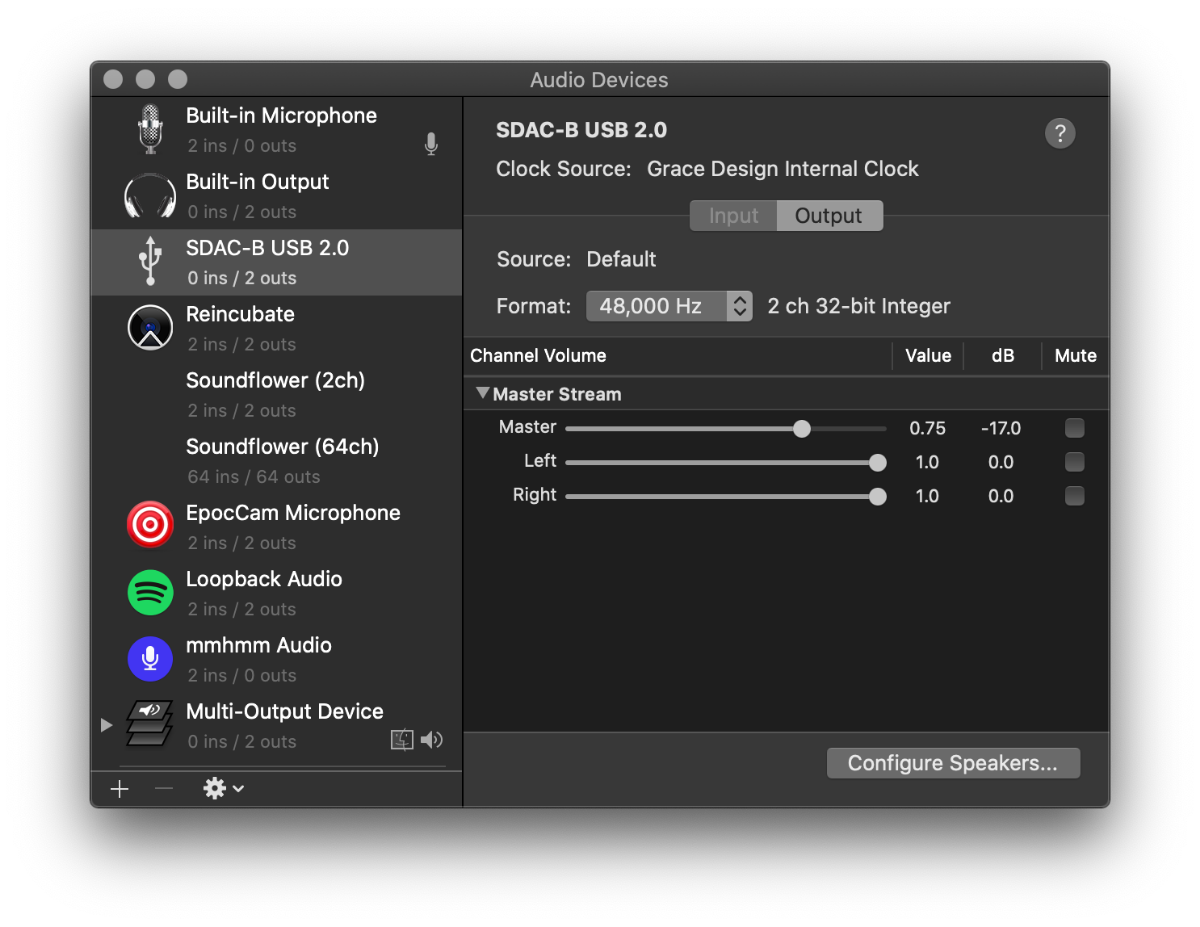Image resolution: width=1200 pixels, height=927 pixels.
Task: Click the Left channel value 1.0
Action: pyautogui.click(x=927, y=462)
